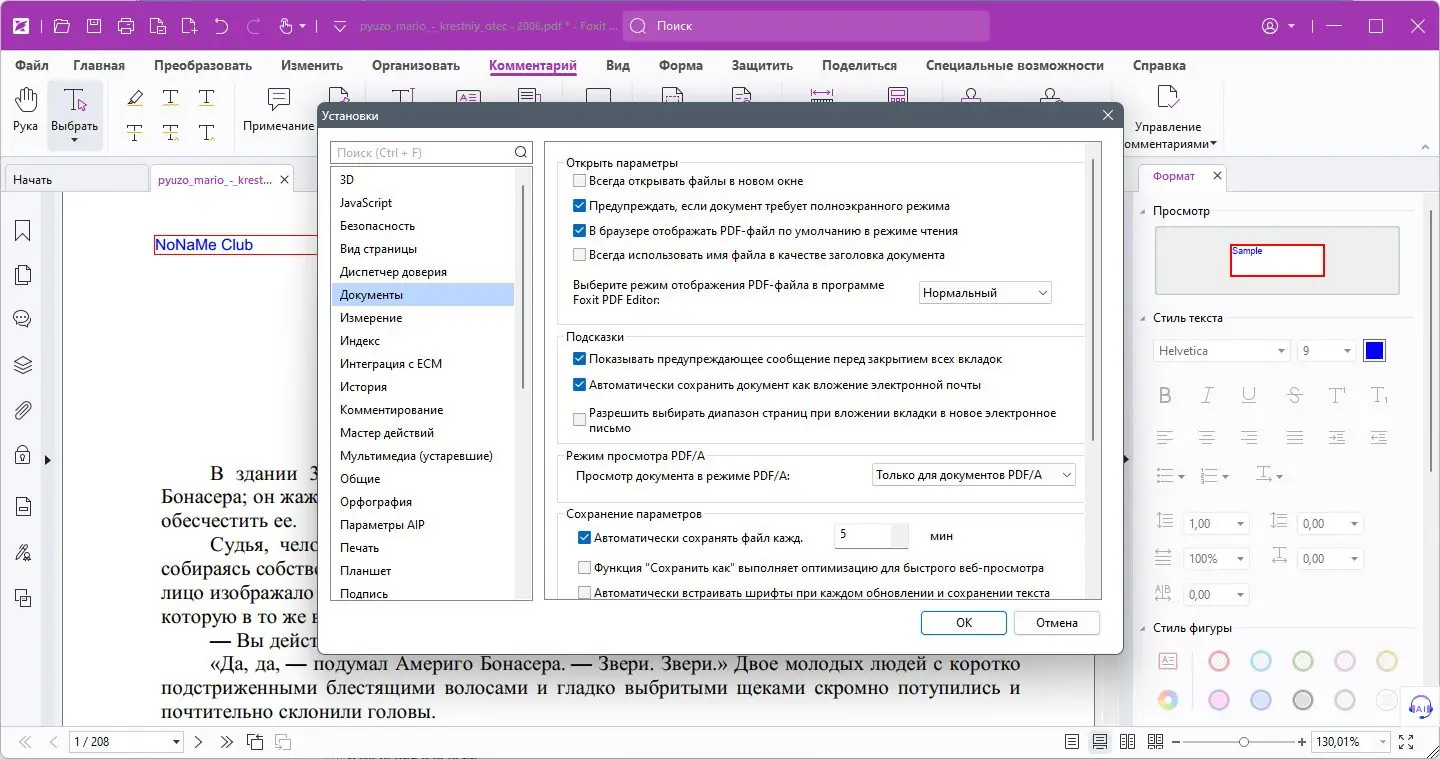Click the blue text color swatch
Image resolution: width=1440 pixels, height=759 pixels.
coord(1374,351)
